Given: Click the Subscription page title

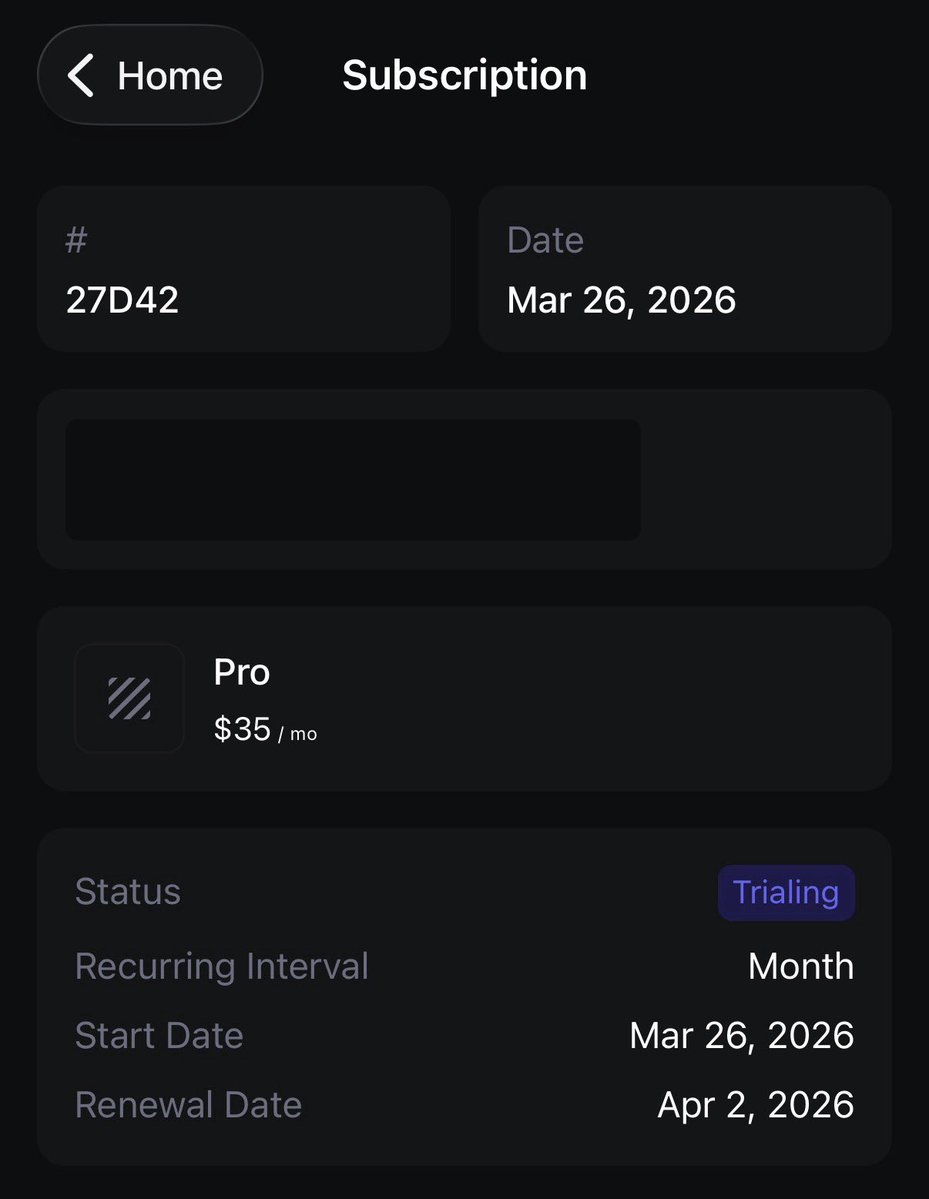Looking at the screenshot, I should 464,75.
